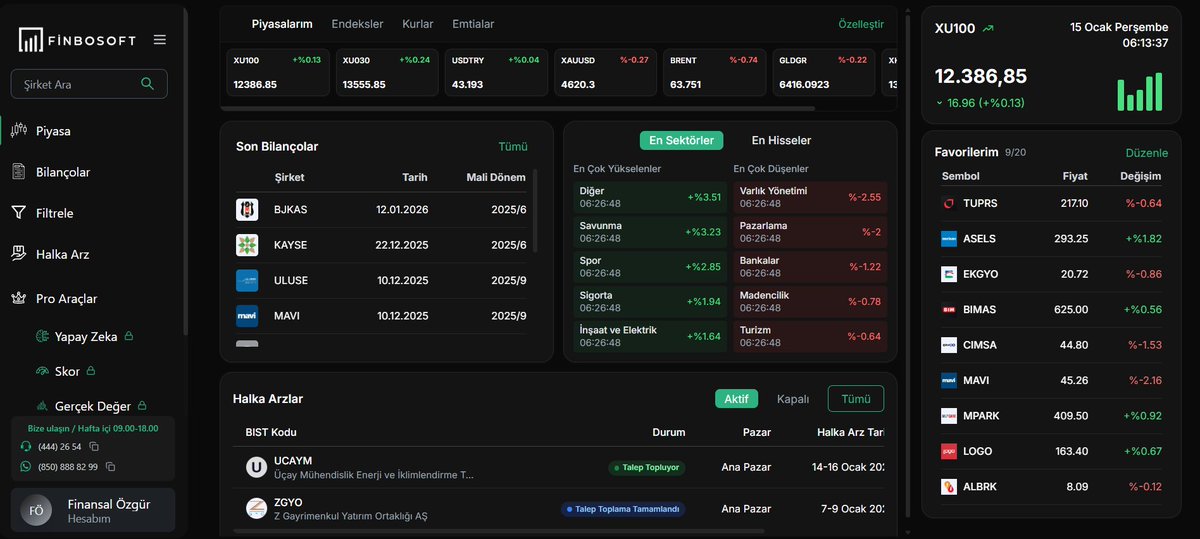Expand the Pro Araçlar section

pos(66,298)
